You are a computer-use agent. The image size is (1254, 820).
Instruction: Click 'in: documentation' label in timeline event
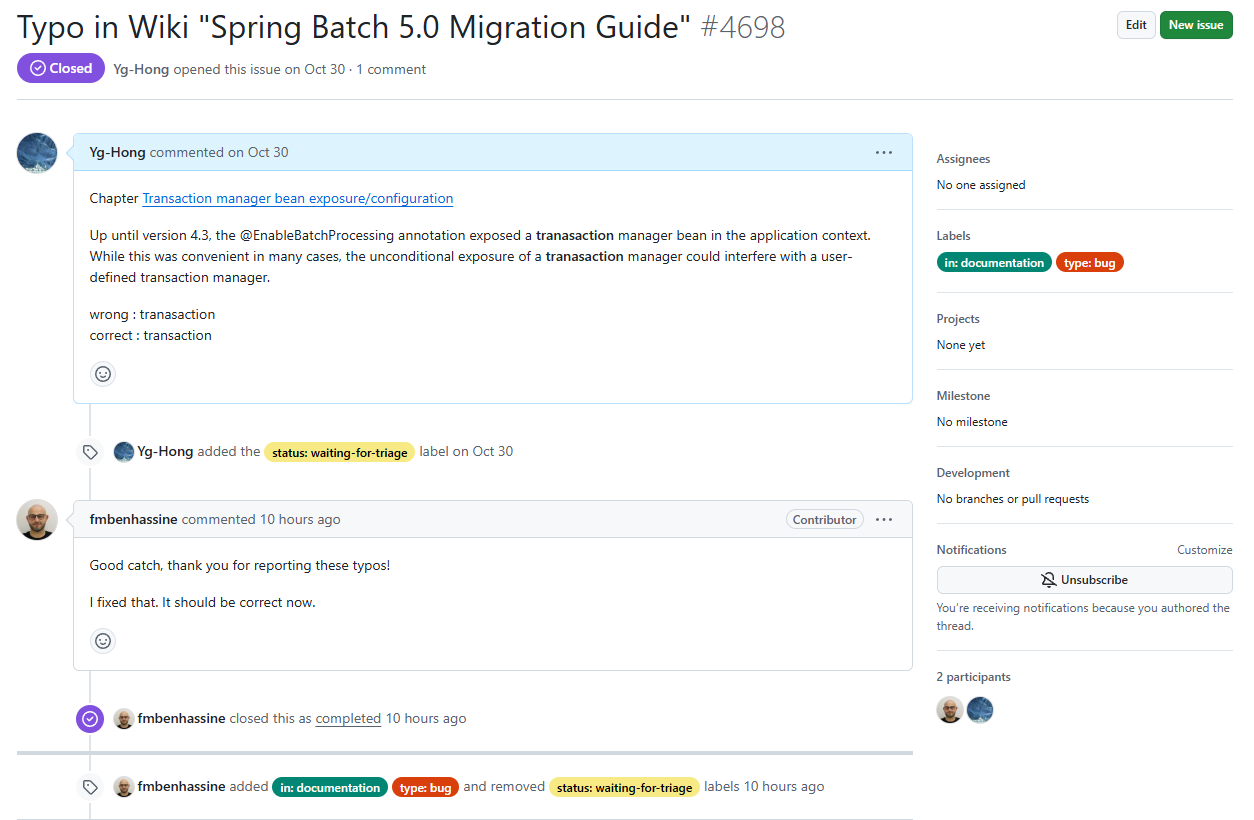(x=330, y=788)
